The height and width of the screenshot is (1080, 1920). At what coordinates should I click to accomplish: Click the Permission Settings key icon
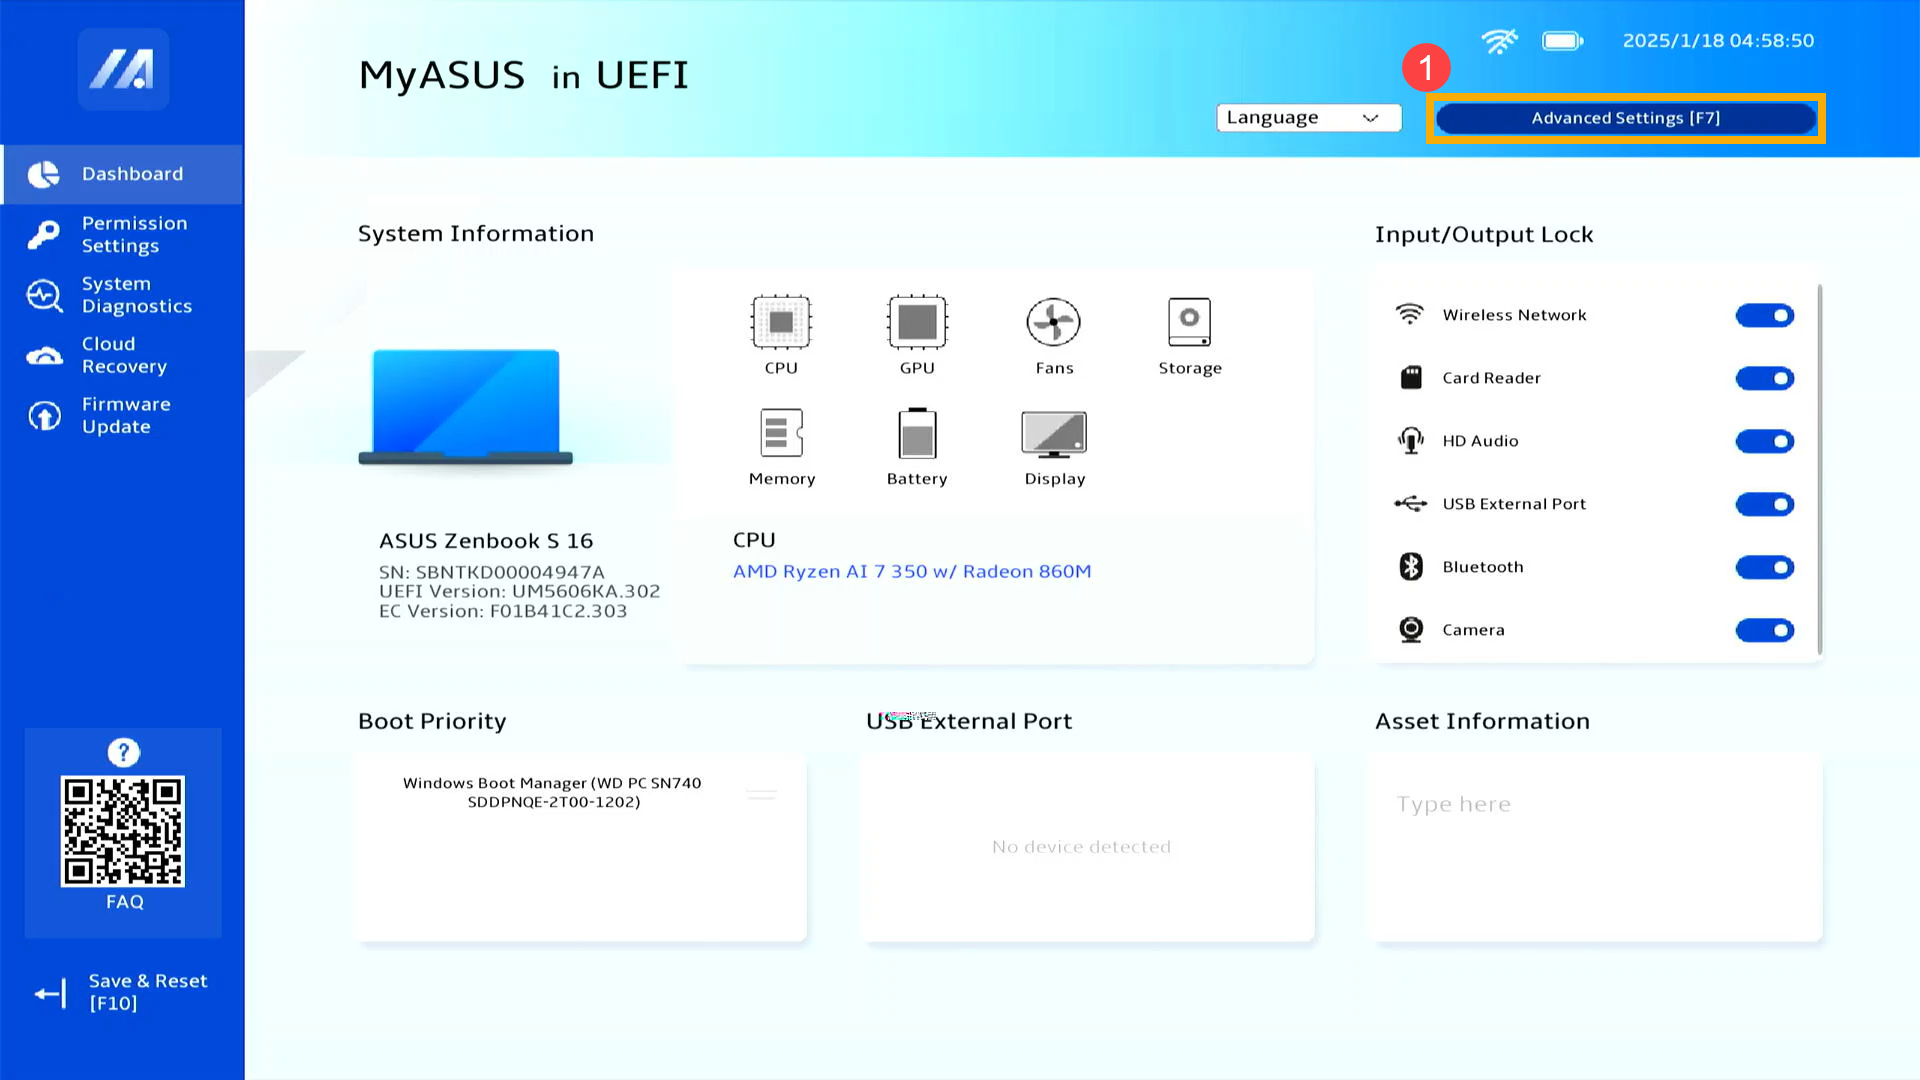[x=43, y=234]
